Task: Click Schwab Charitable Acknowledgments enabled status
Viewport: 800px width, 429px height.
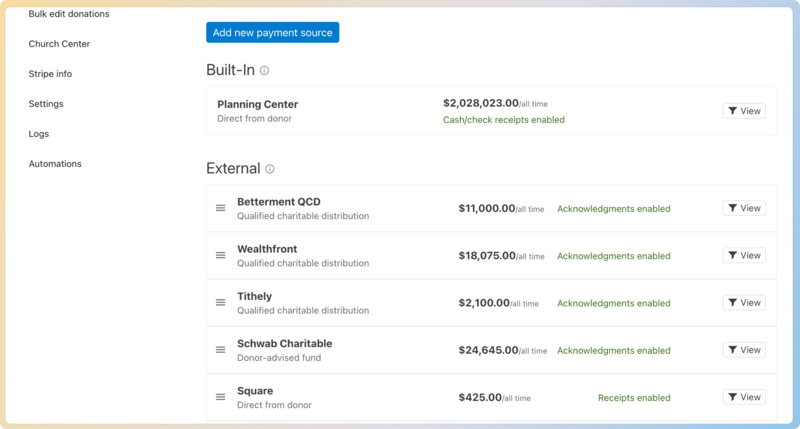Action: click(x=614, y=350)
